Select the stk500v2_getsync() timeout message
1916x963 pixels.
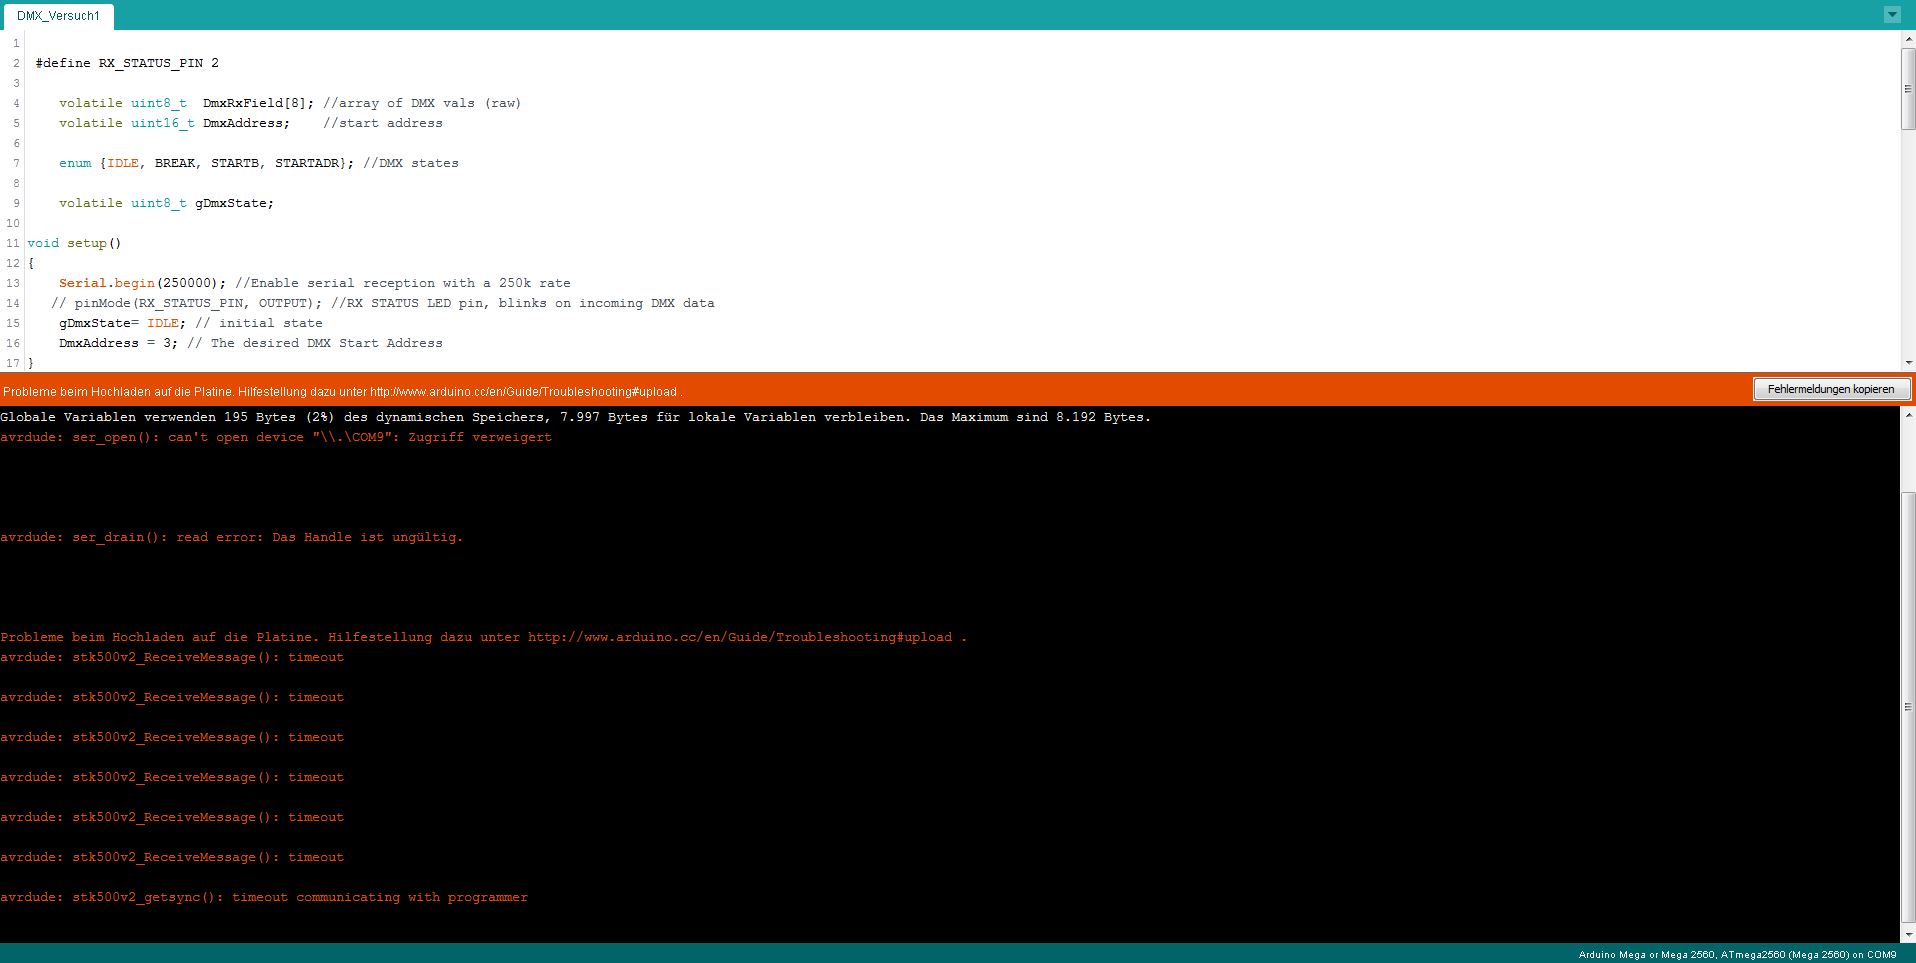[263, 897]
